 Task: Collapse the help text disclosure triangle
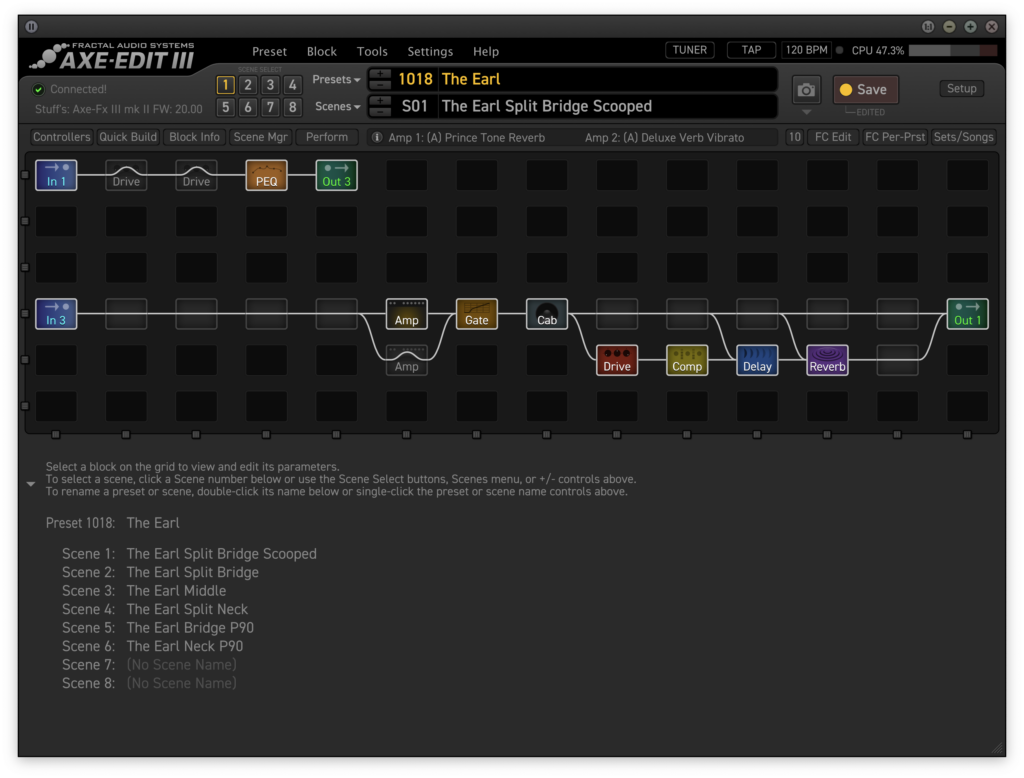point(31,484)
